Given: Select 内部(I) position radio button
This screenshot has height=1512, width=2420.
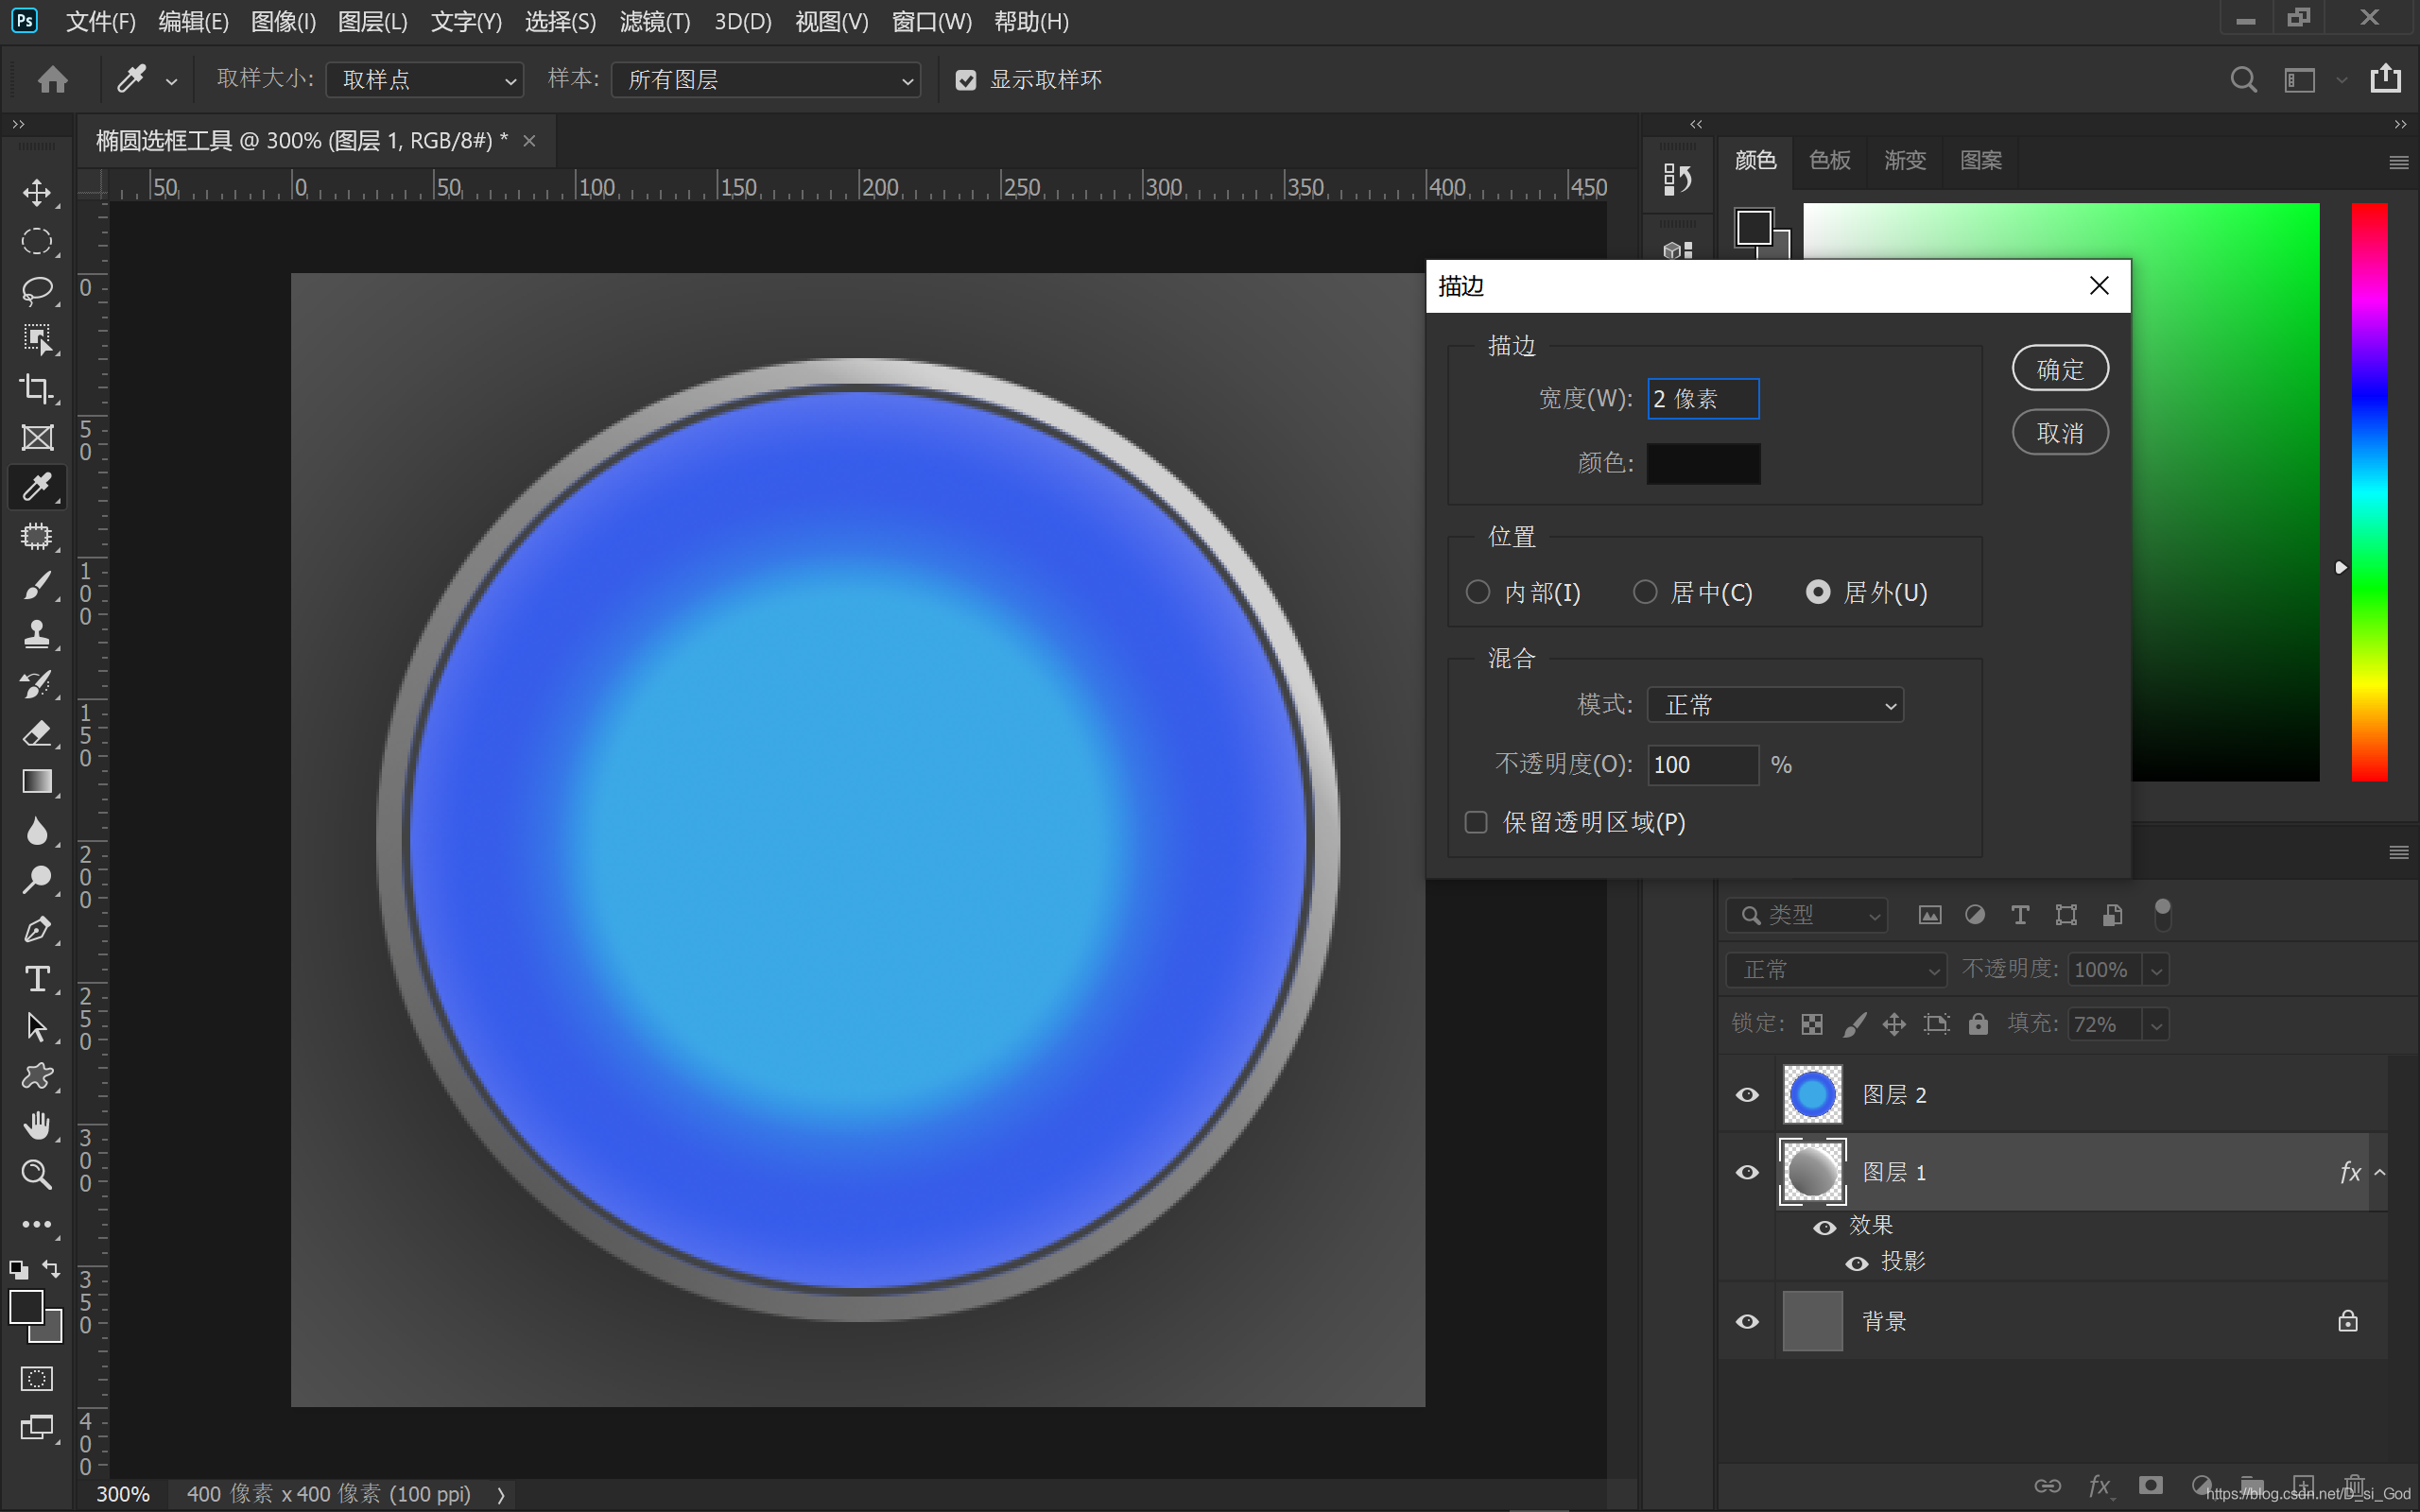Looking at the screenshot, I should [1478, 592].
